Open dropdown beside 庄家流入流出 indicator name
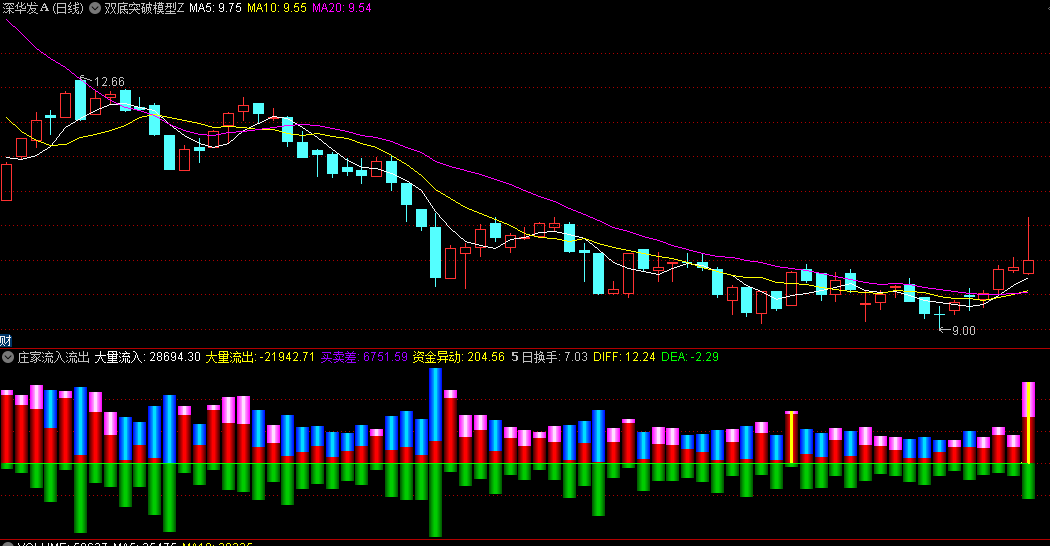The image size is (1050, 546). (8, 357)
